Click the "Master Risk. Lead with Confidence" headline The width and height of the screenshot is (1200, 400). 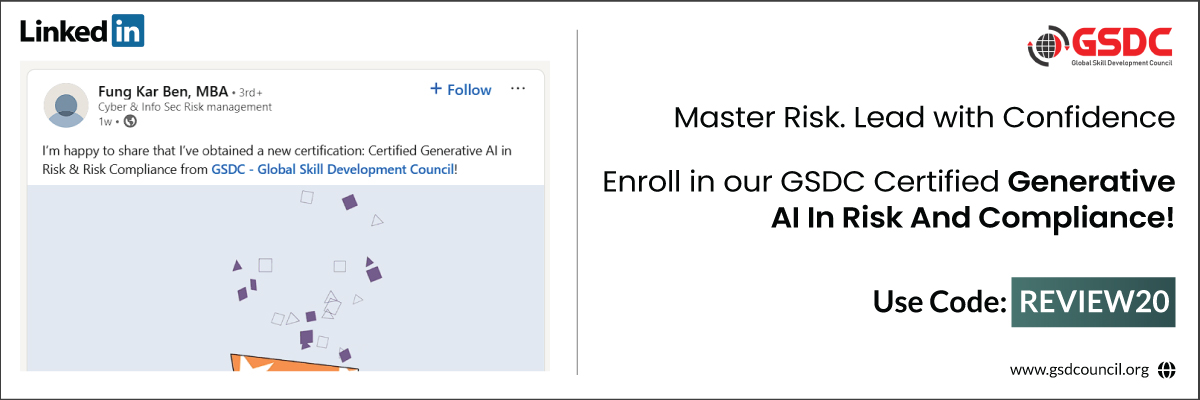click(x=923, y=118)
